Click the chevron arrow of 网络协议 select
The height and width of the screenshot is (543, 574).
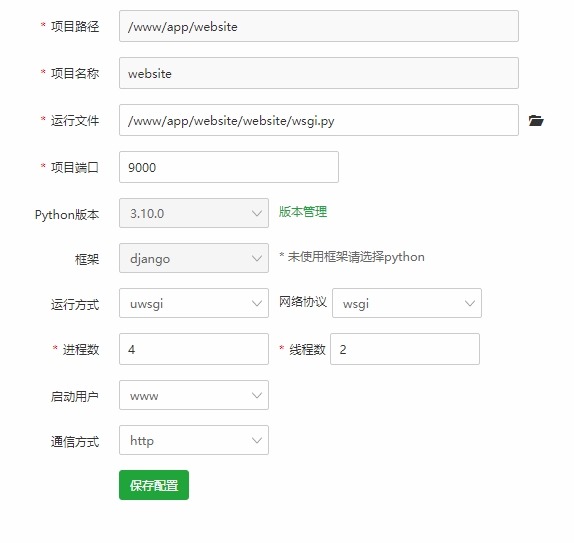click(x=470, y=303)
